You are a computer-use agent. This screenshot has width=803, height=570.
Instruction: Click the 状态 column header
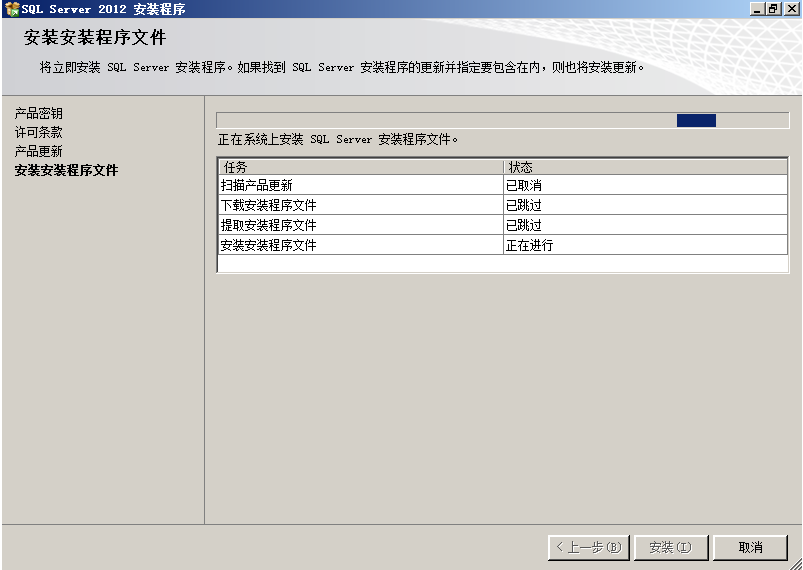pos(645,167)
